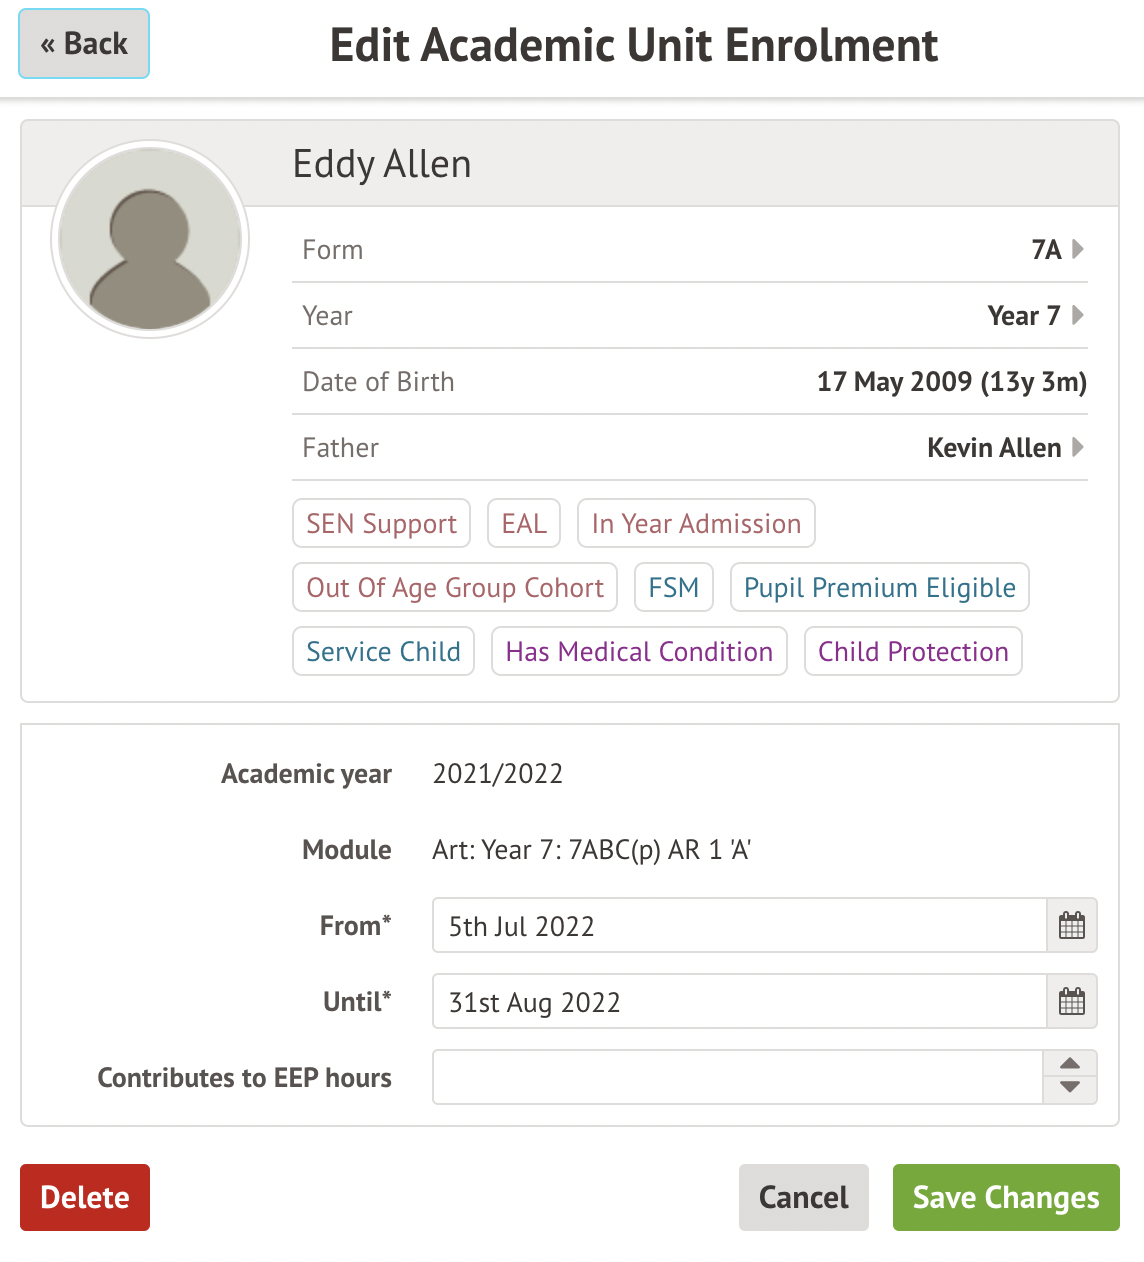The image size is (1144, 1262).
Task: Focus the From date input field
Action: [x=740, y=926]
